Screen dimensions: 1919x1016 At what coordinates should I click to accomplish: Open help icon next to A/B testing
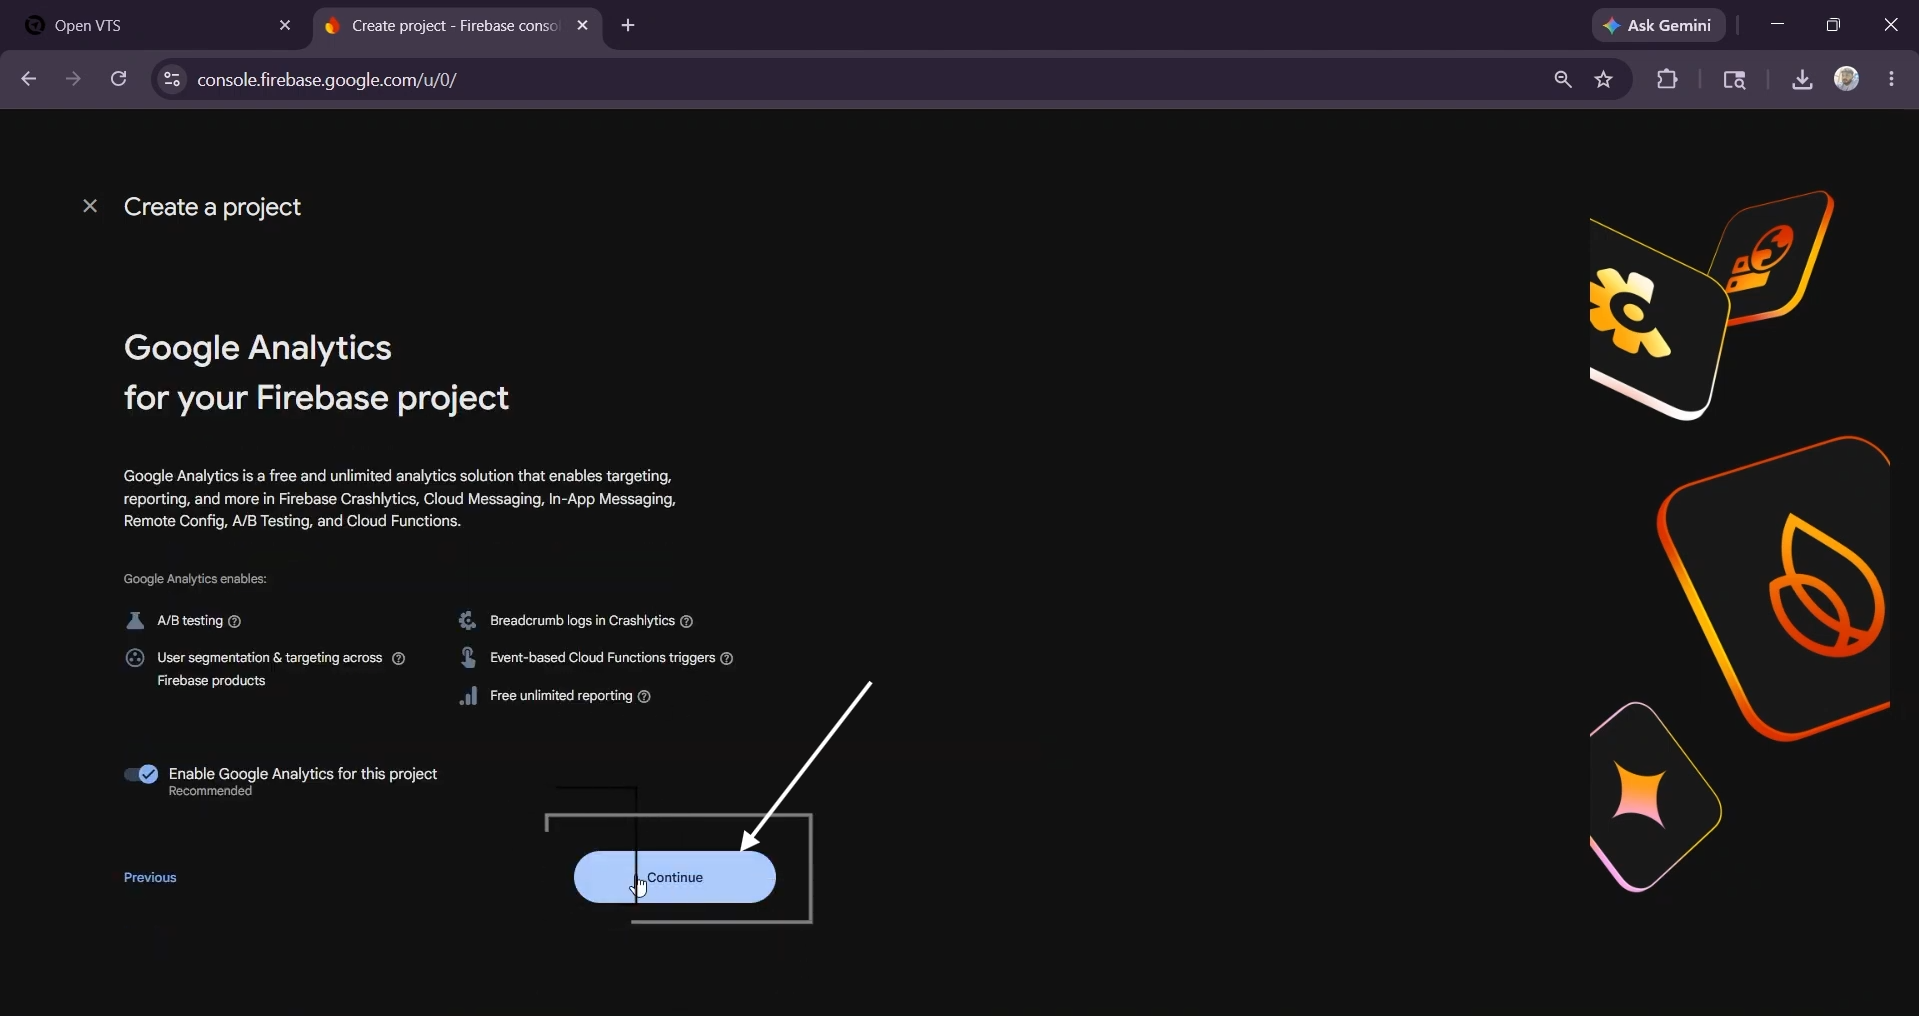tap(235, 622)
